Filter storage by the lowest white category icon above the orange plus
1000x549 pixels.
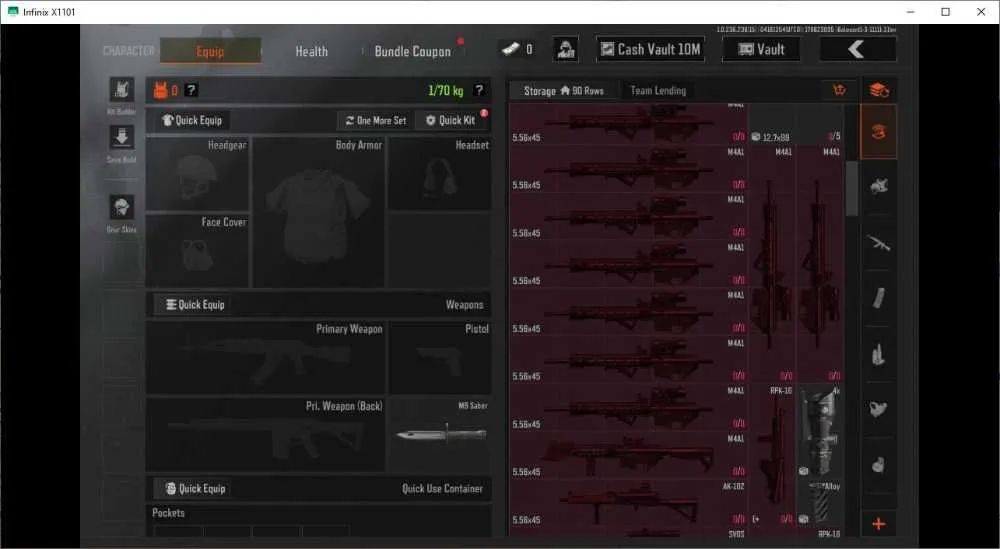pos(879,465)
